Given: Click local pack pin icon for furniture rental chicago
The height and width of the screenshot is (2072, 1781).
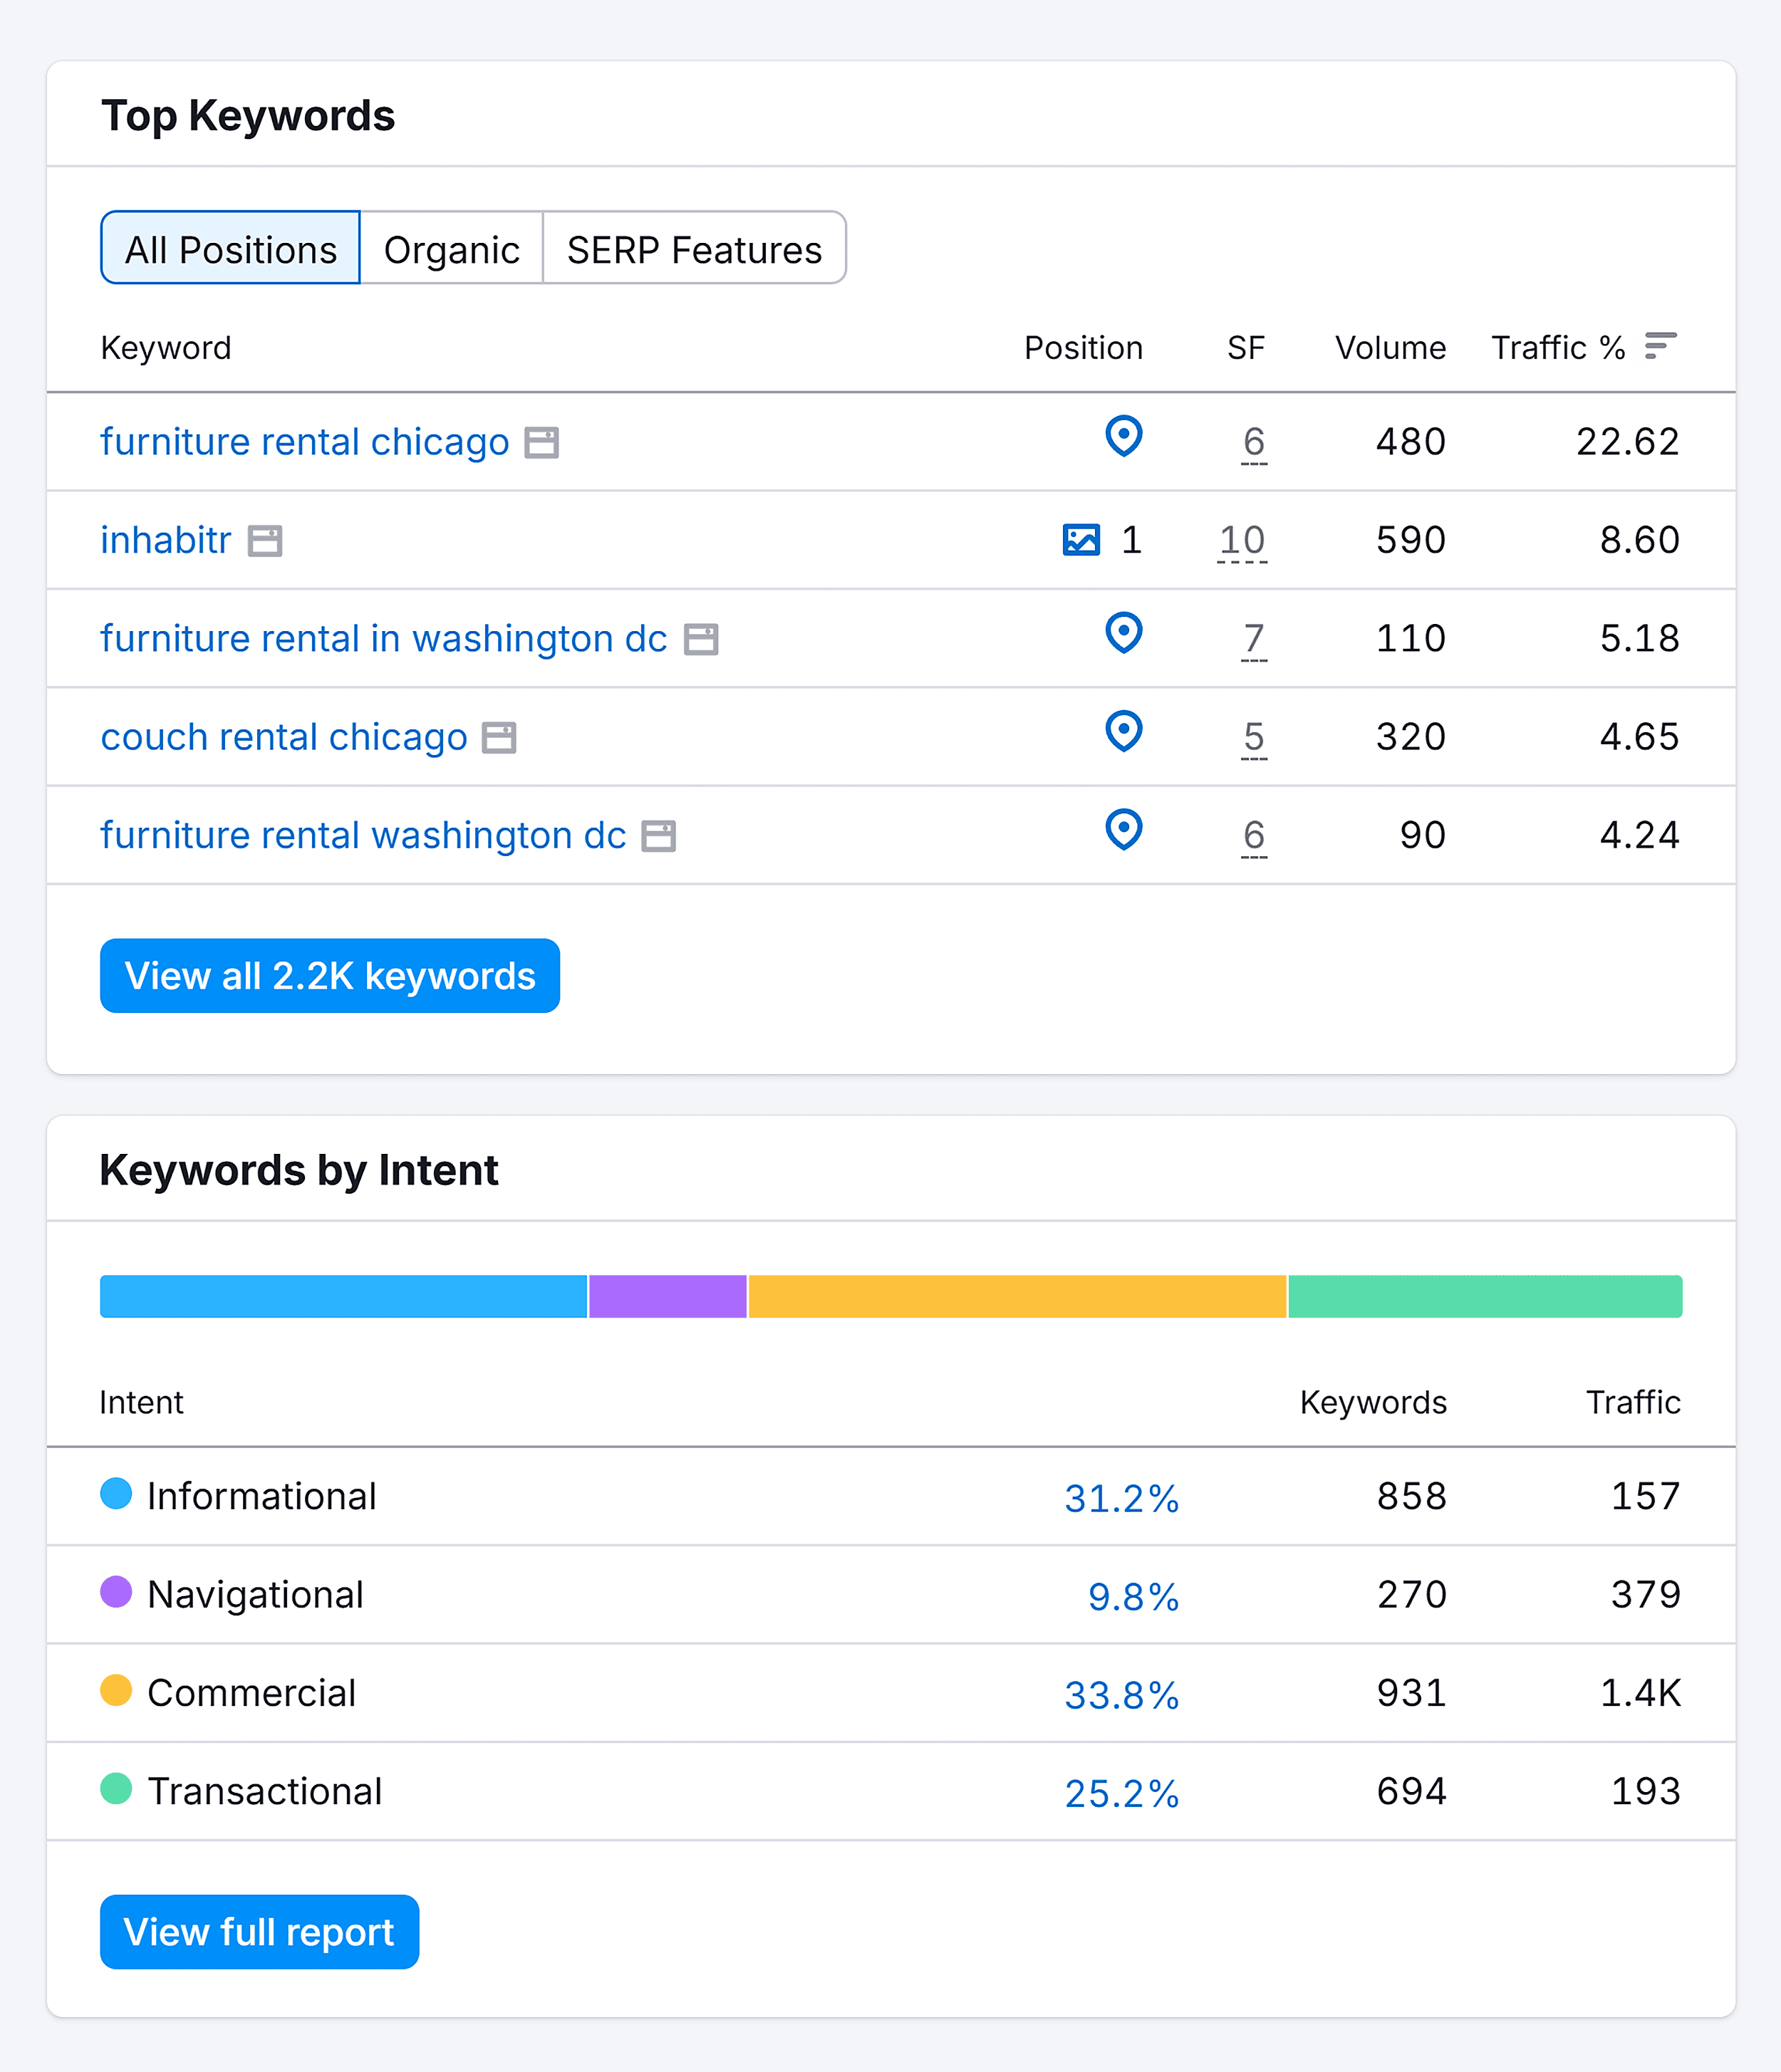Looking at the screenshot, I should click(1123, 436).
